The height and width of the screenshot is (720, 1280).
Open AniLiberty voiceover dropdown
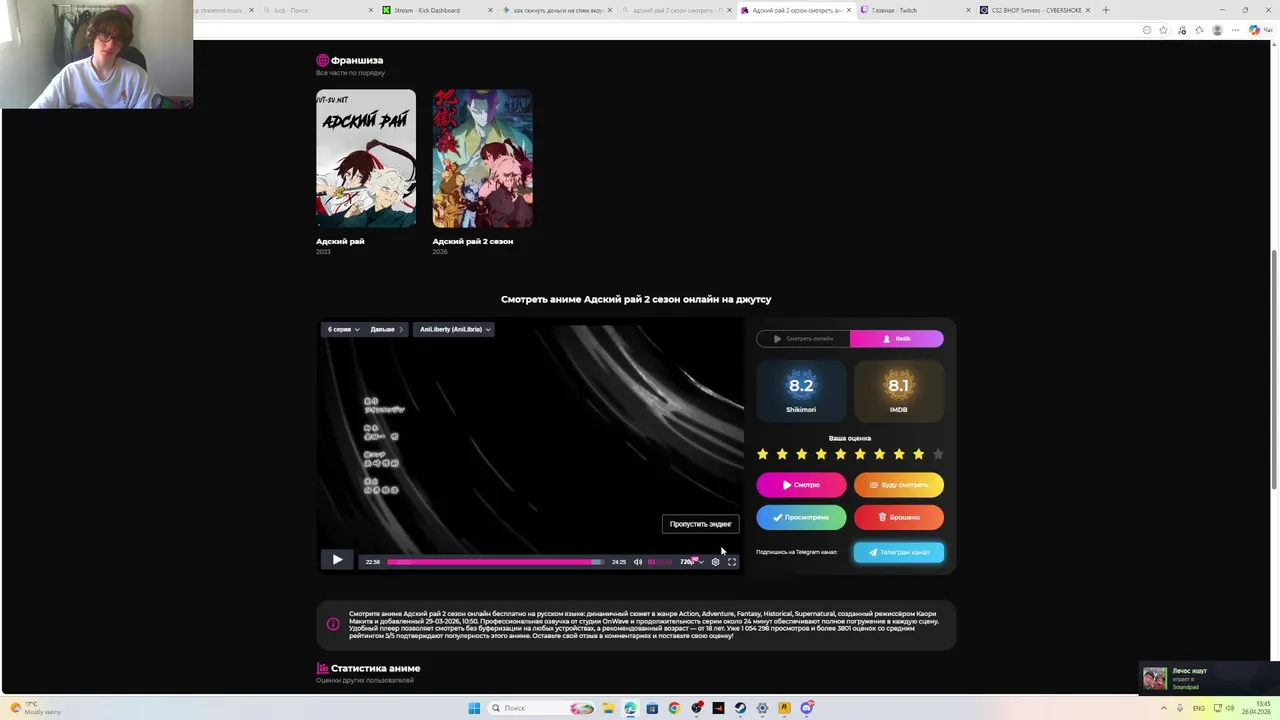coord(455,329)
